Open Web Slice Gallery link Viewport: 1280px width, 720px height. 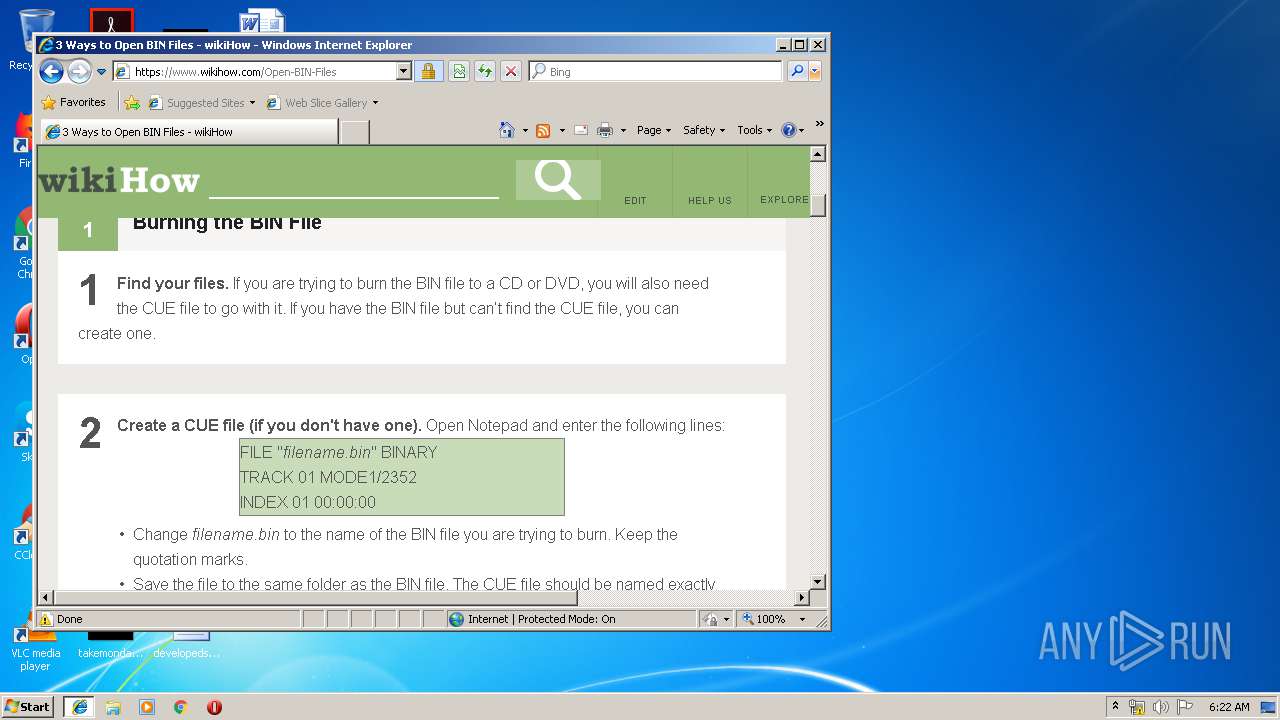click(x=318, y=102)
